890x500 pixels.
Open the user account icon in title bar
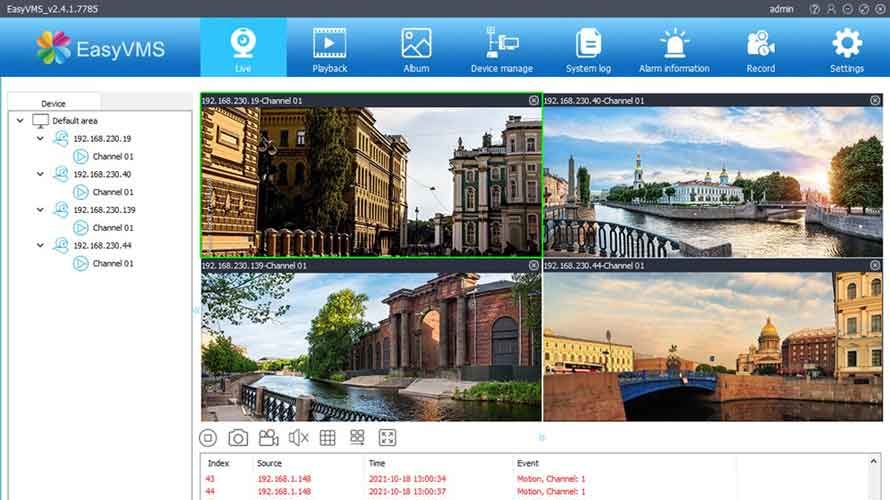830,9
